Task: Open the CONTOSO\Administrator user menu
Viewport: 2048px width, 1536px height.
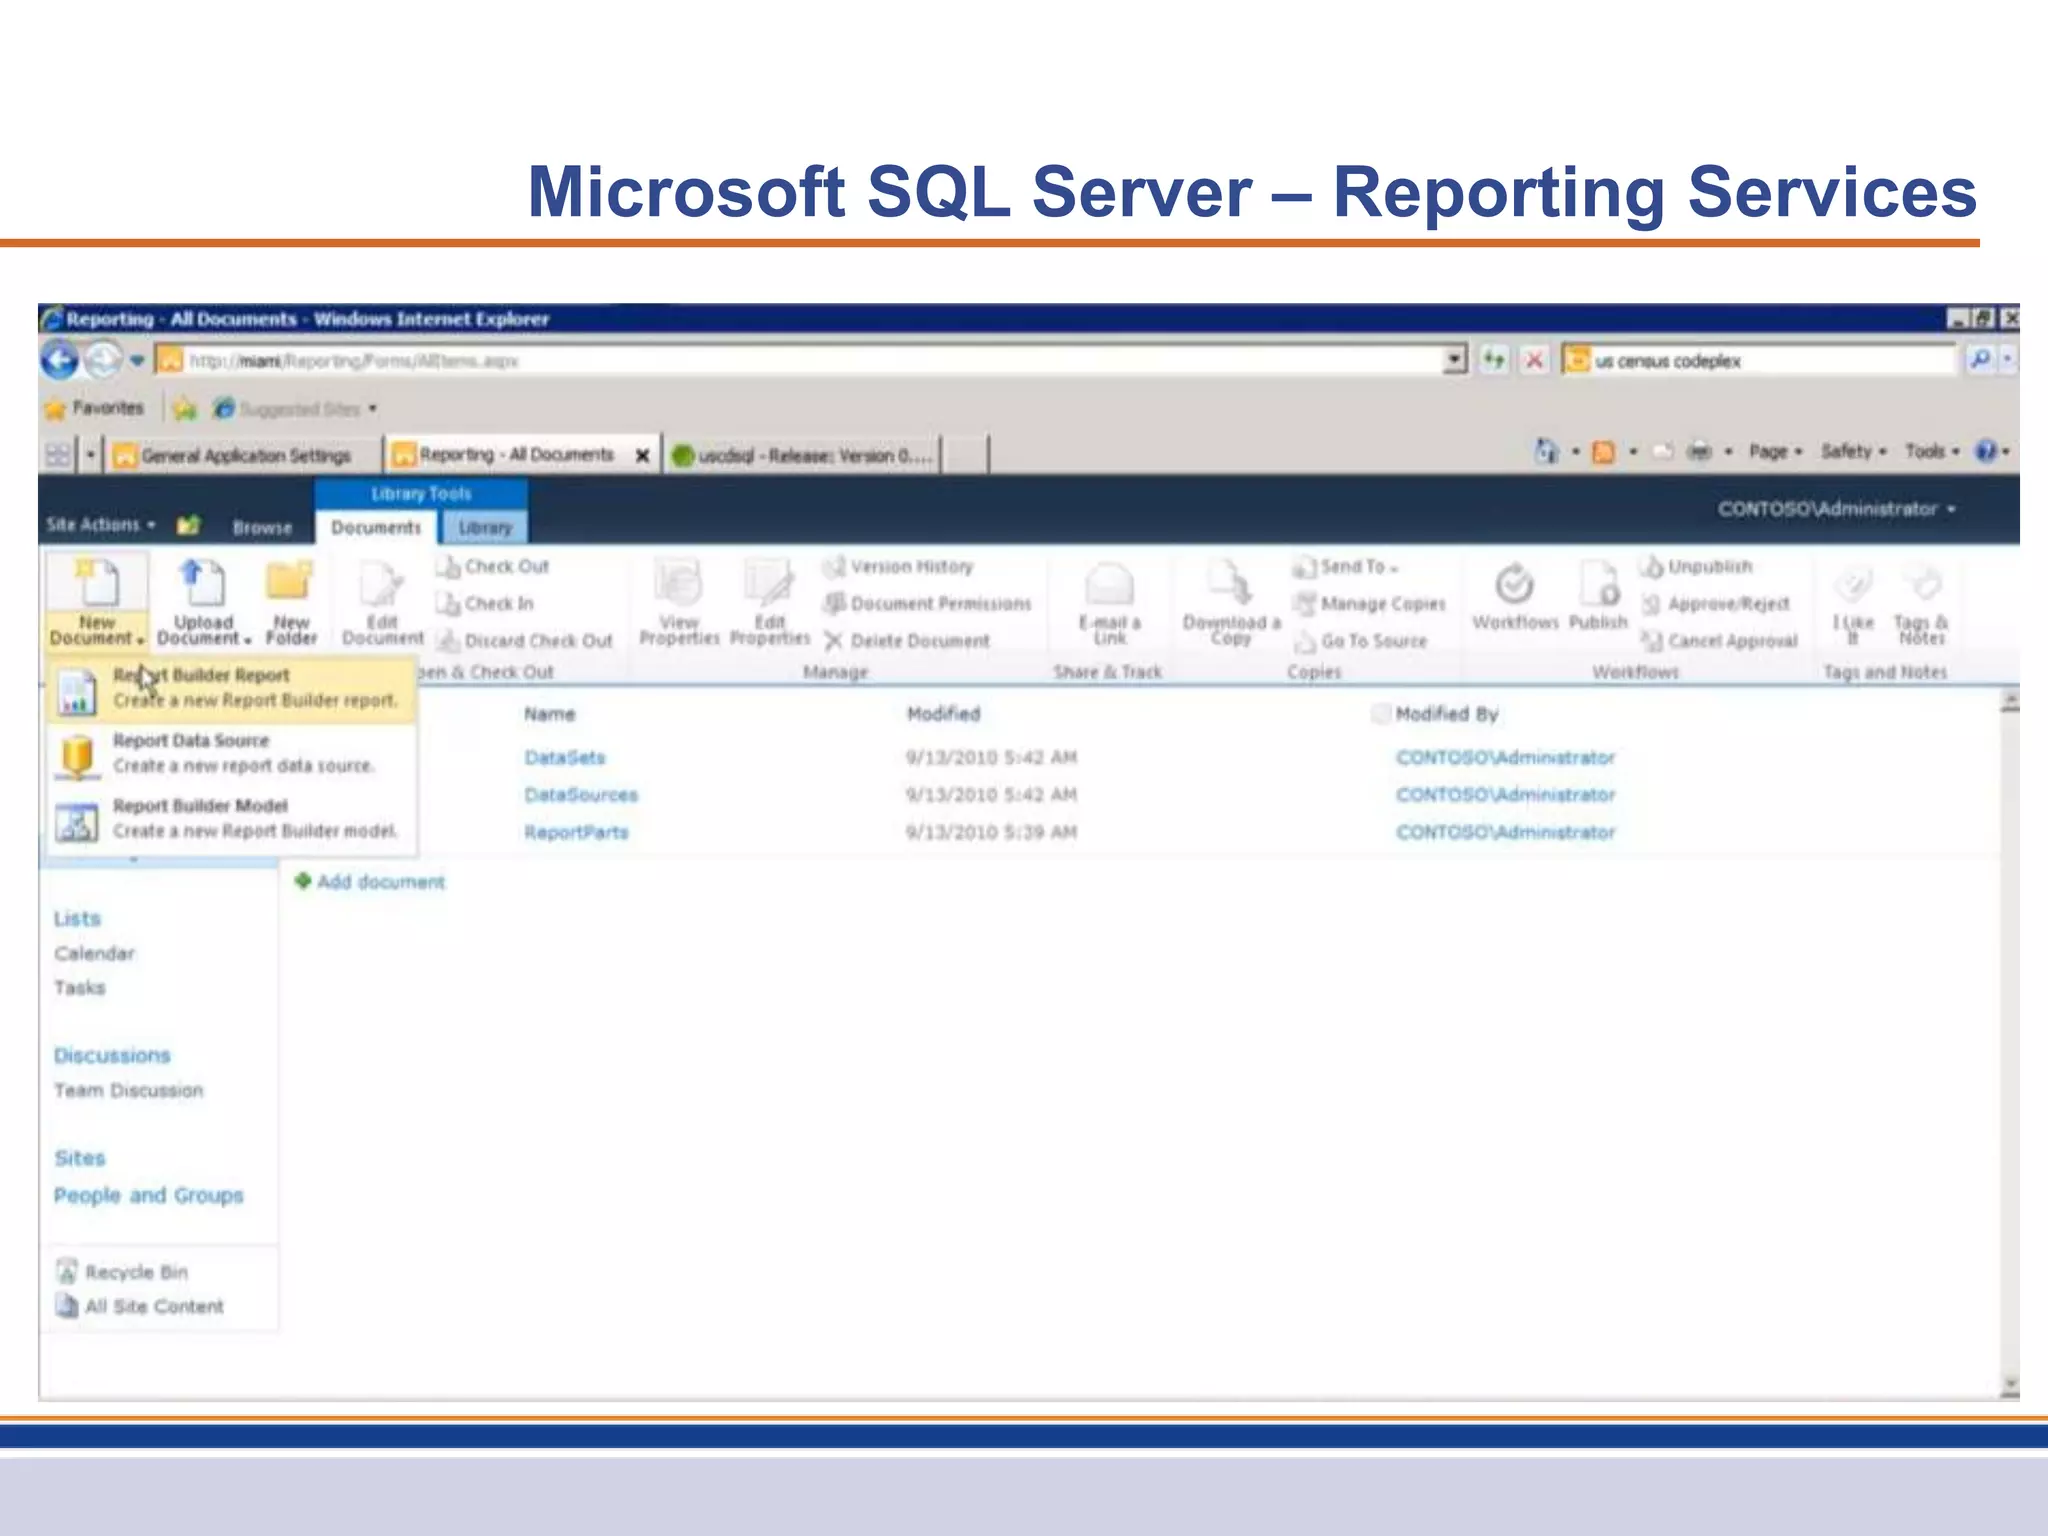Action: [x=1836, y=509]
